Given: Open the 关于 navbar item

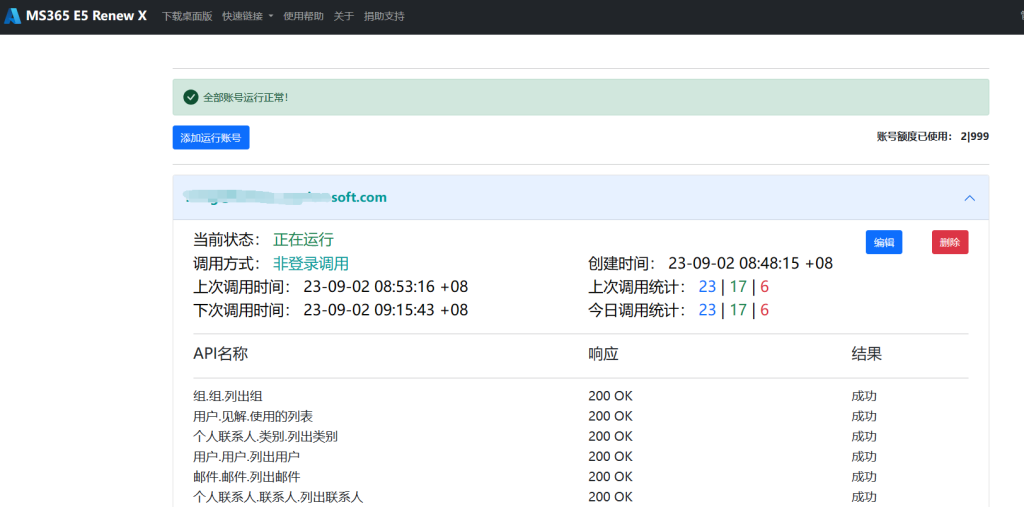Looking at the screenshot, I should coord(344,16).
